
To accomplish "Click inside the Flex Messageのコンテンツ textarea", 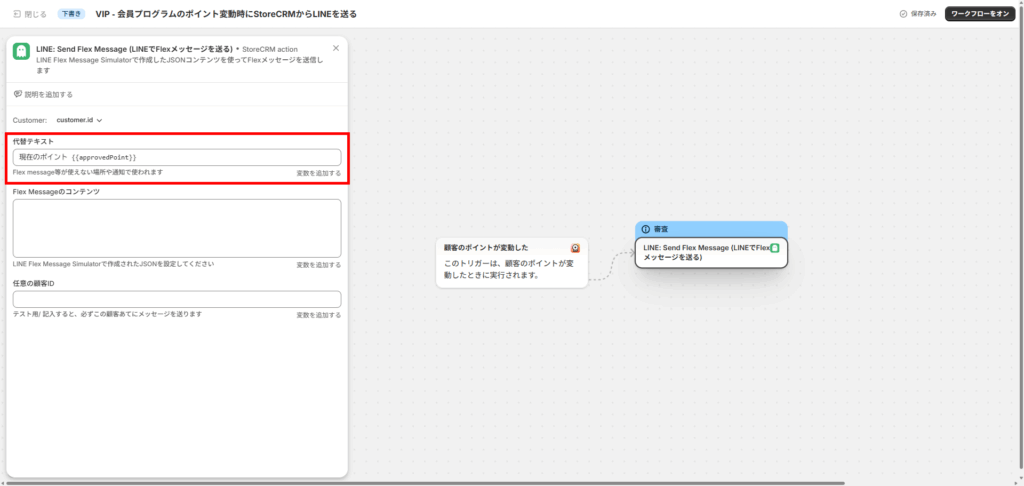I will tap(176, 228).
